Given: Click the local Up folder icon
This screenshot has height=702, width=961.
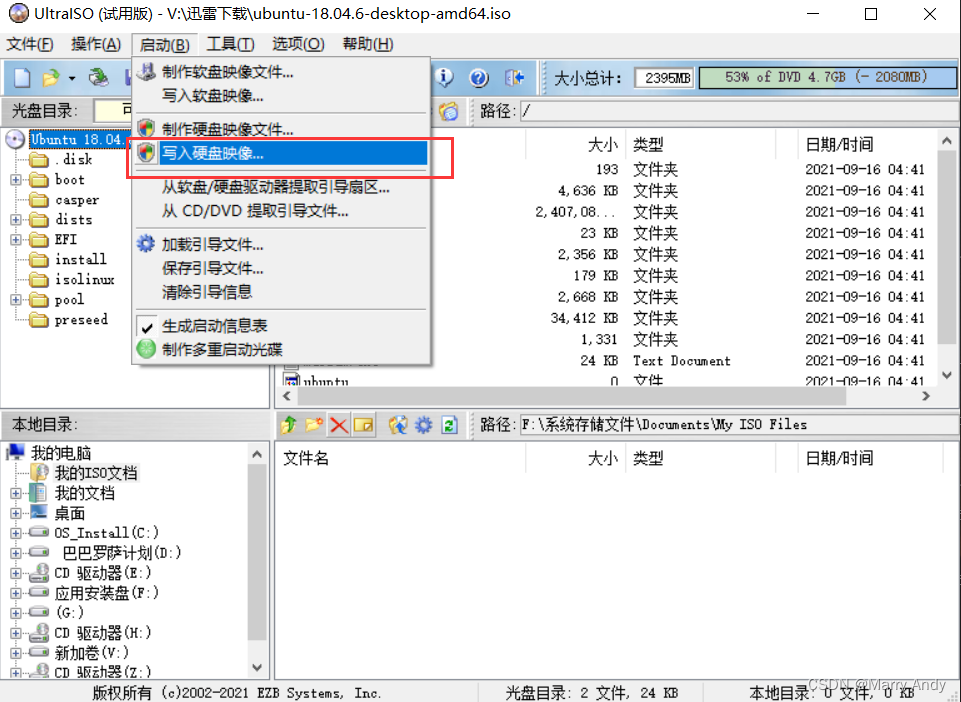Looking at the screenshot, I should (289, 424).
